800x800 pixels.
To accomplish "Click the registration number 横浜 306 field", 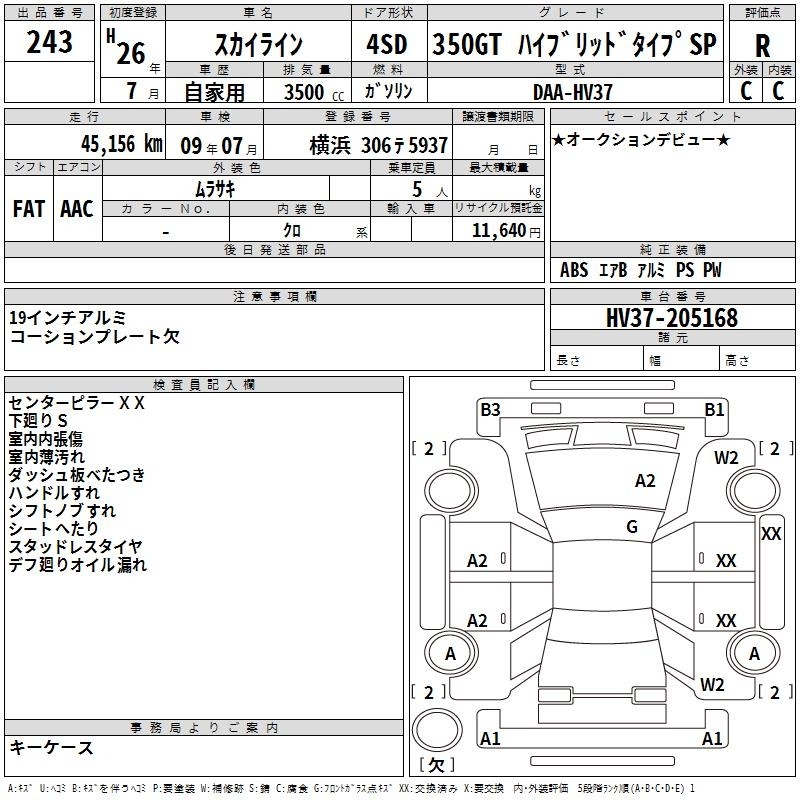I will 358,145.
